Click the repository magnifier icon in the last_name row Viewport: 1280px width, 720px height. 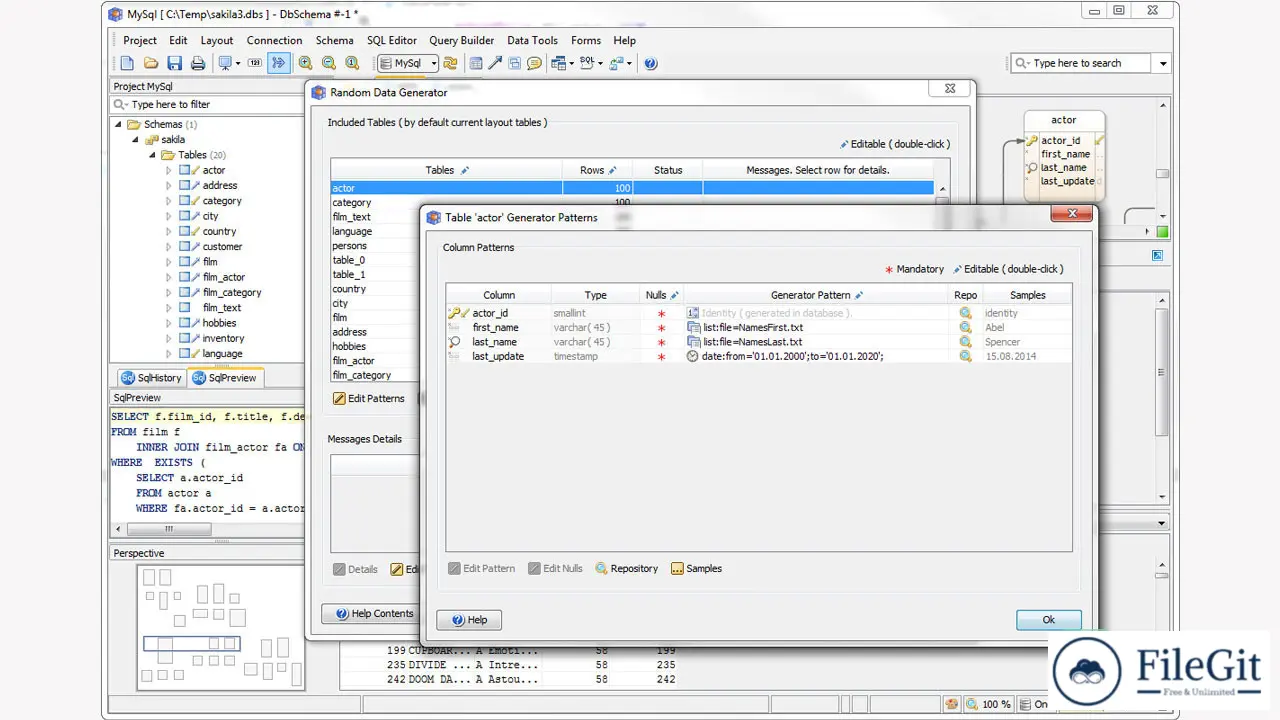[965, 342]
